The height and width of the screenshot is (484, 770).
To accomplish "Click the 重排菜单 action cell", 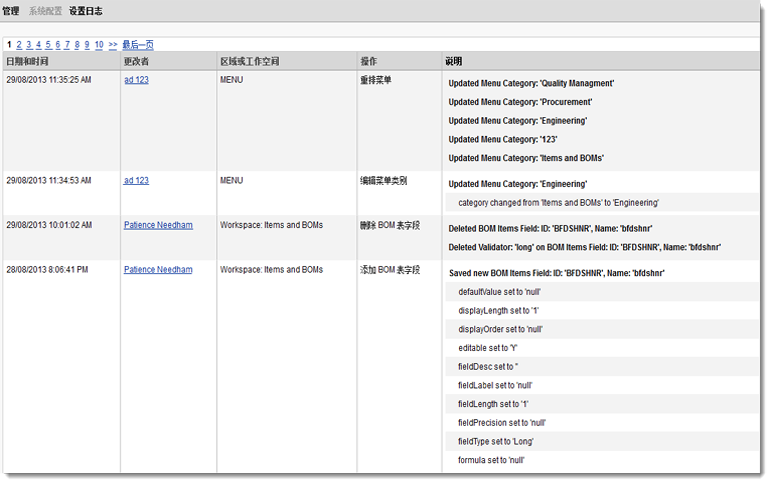I will (376, 80).
